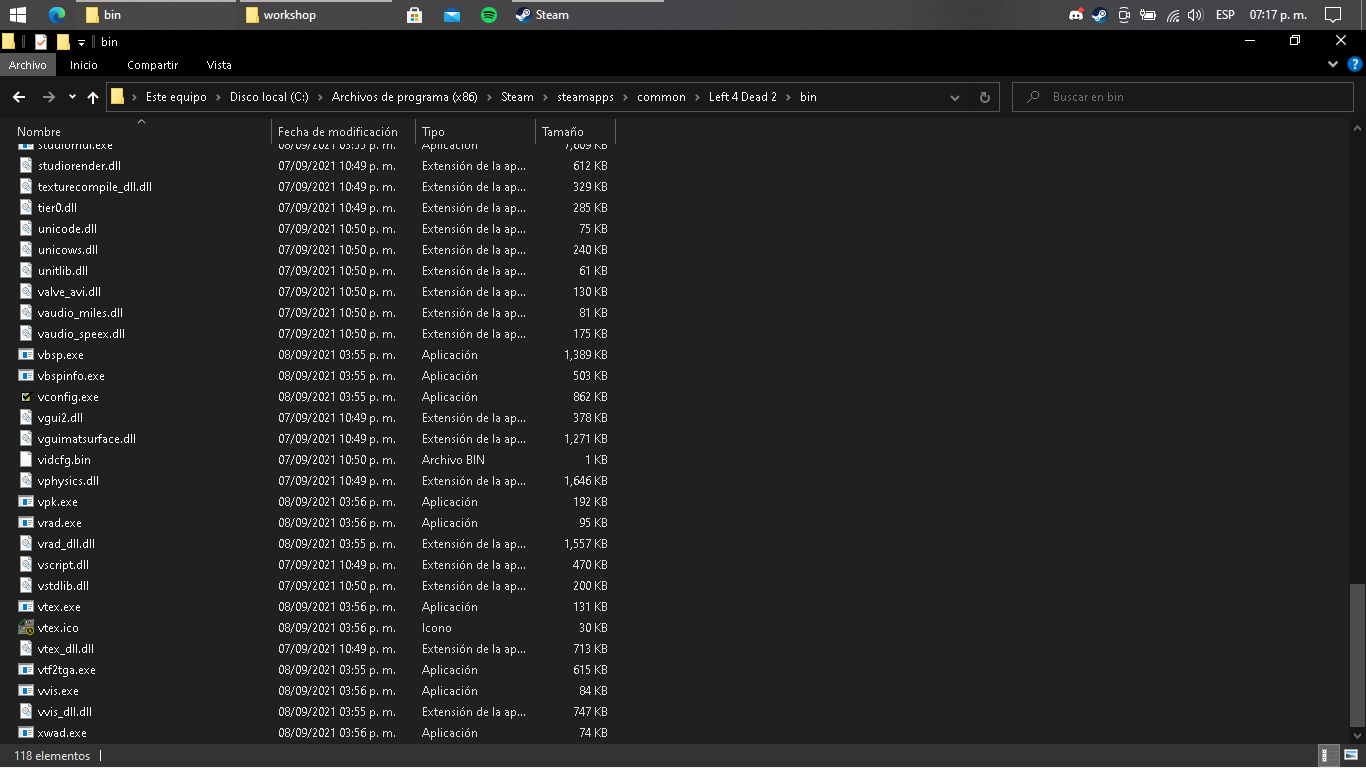Viewport: 1366px width, 768px height.
Task: Navigate to Este equipo in breadcrumb
Action: pos(176,97)
